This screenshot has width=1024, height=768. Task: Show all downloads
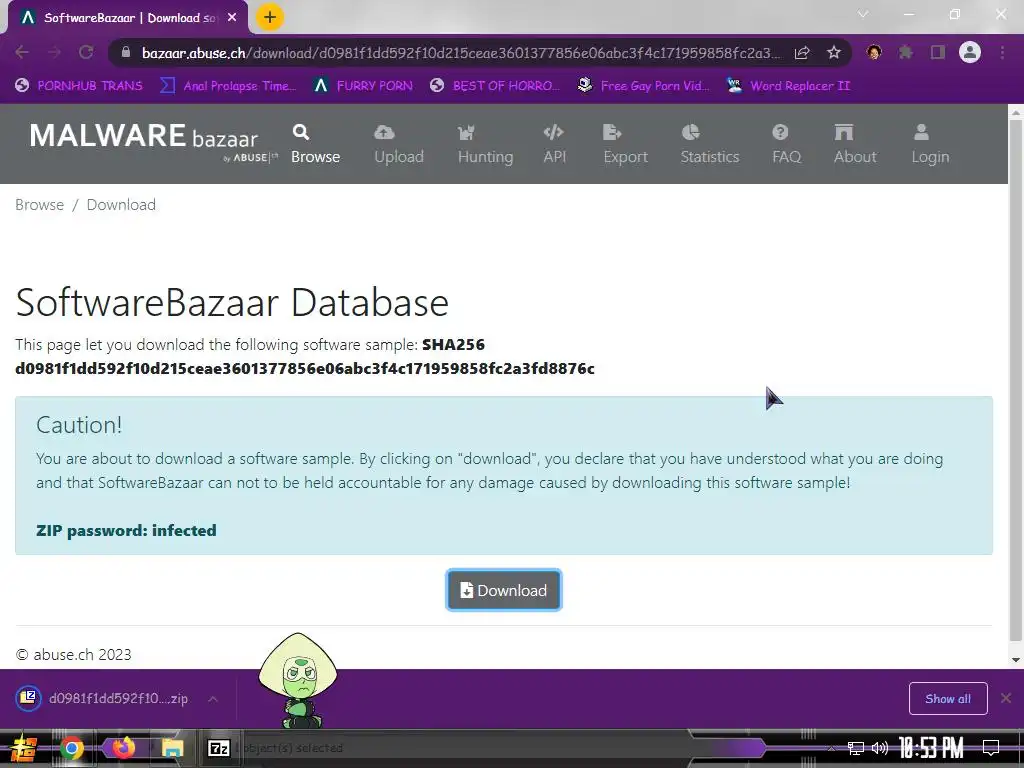click(x=948, y=699)
